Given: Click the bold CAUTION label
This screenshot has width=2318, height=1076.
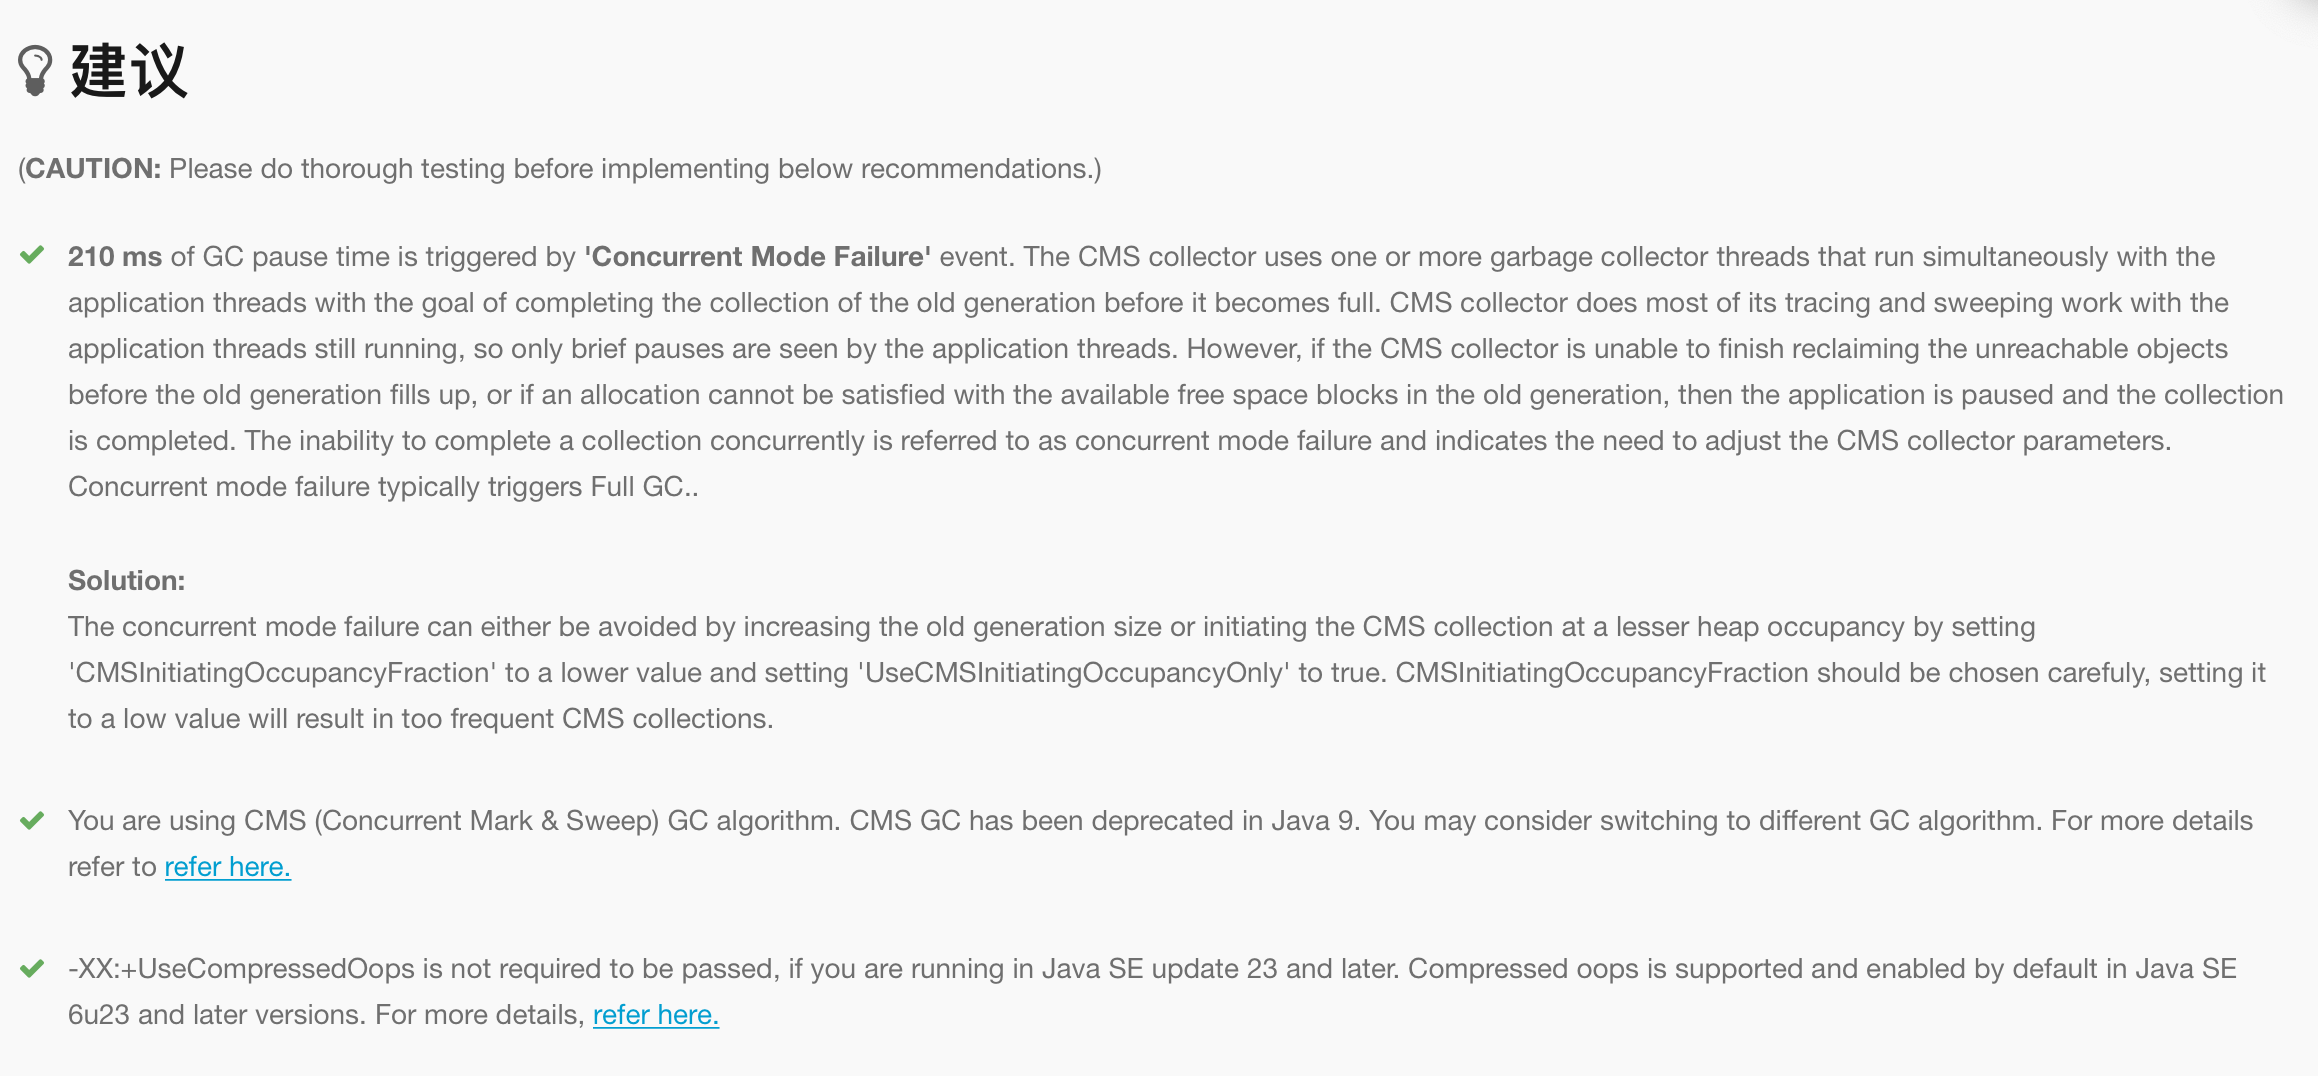Looking at the screenshot, I should (x=92, y=168).
